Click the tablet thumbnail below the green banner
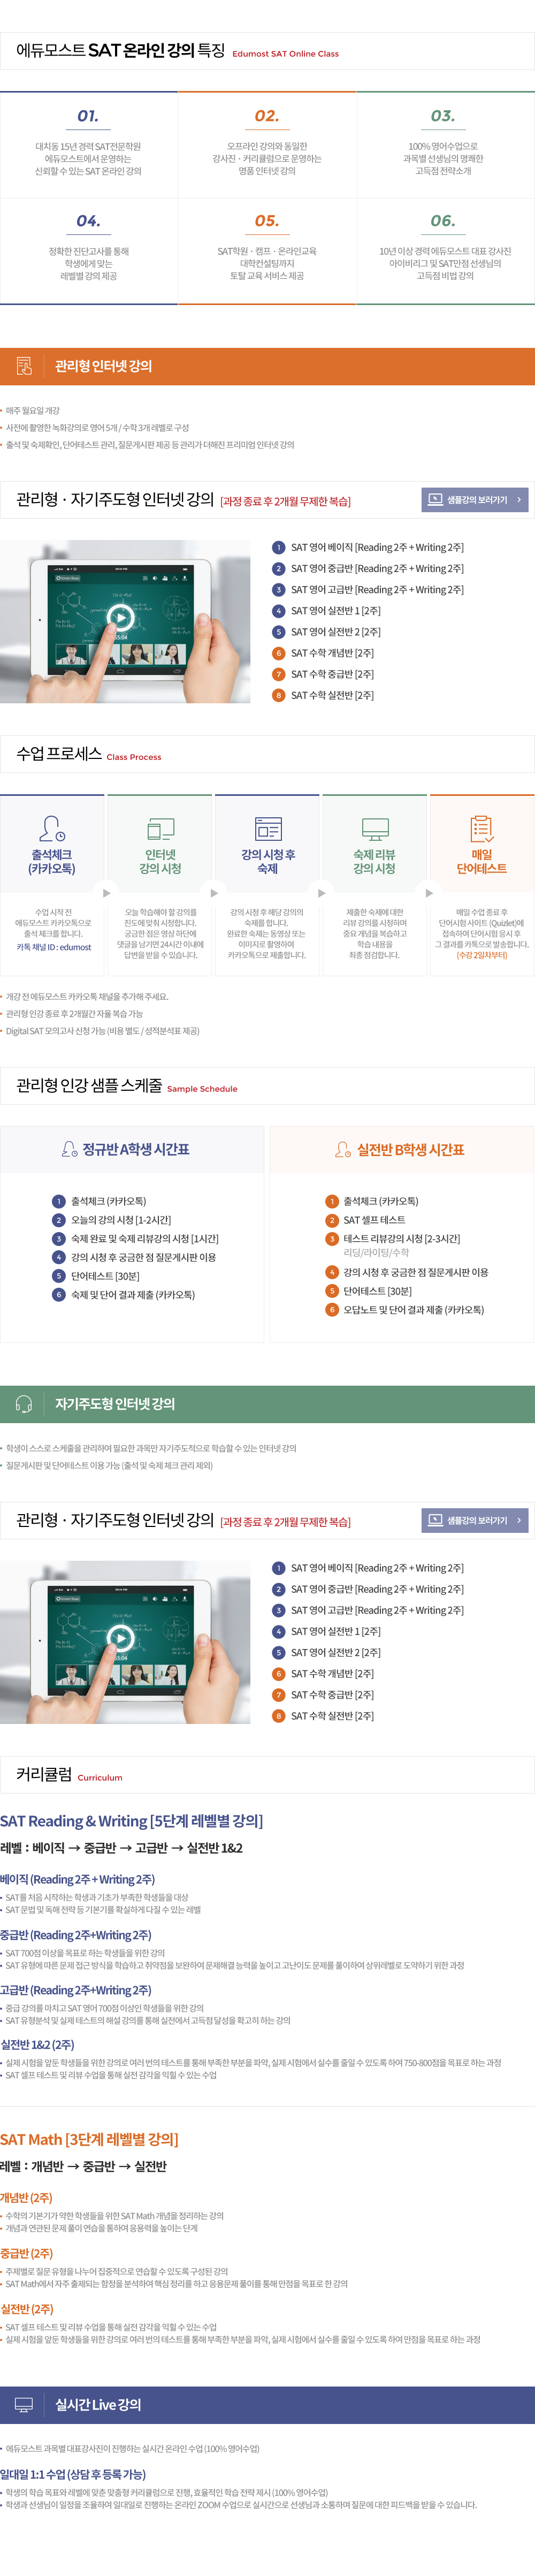Screen dimensions: 535x2576 [125, 1641]
